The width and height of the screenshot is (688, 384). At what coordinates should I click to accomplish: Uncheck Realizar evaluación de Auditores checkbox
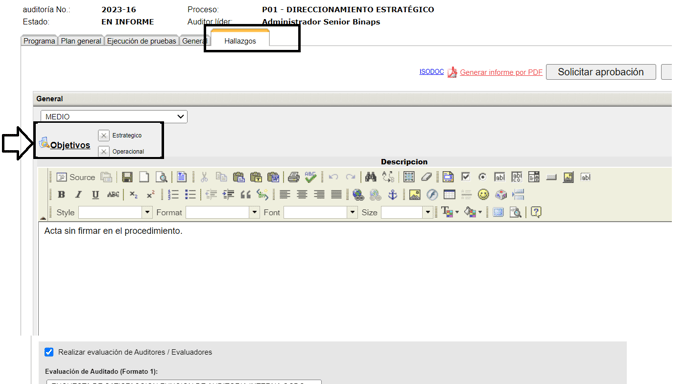point(49,352)
